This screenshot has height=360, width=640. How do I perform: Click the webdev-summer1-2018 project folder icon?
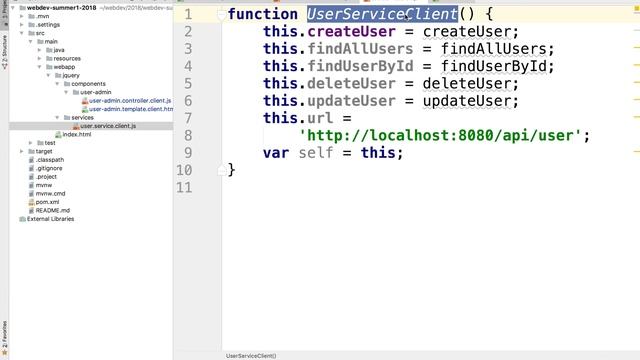tap(22, 8)
